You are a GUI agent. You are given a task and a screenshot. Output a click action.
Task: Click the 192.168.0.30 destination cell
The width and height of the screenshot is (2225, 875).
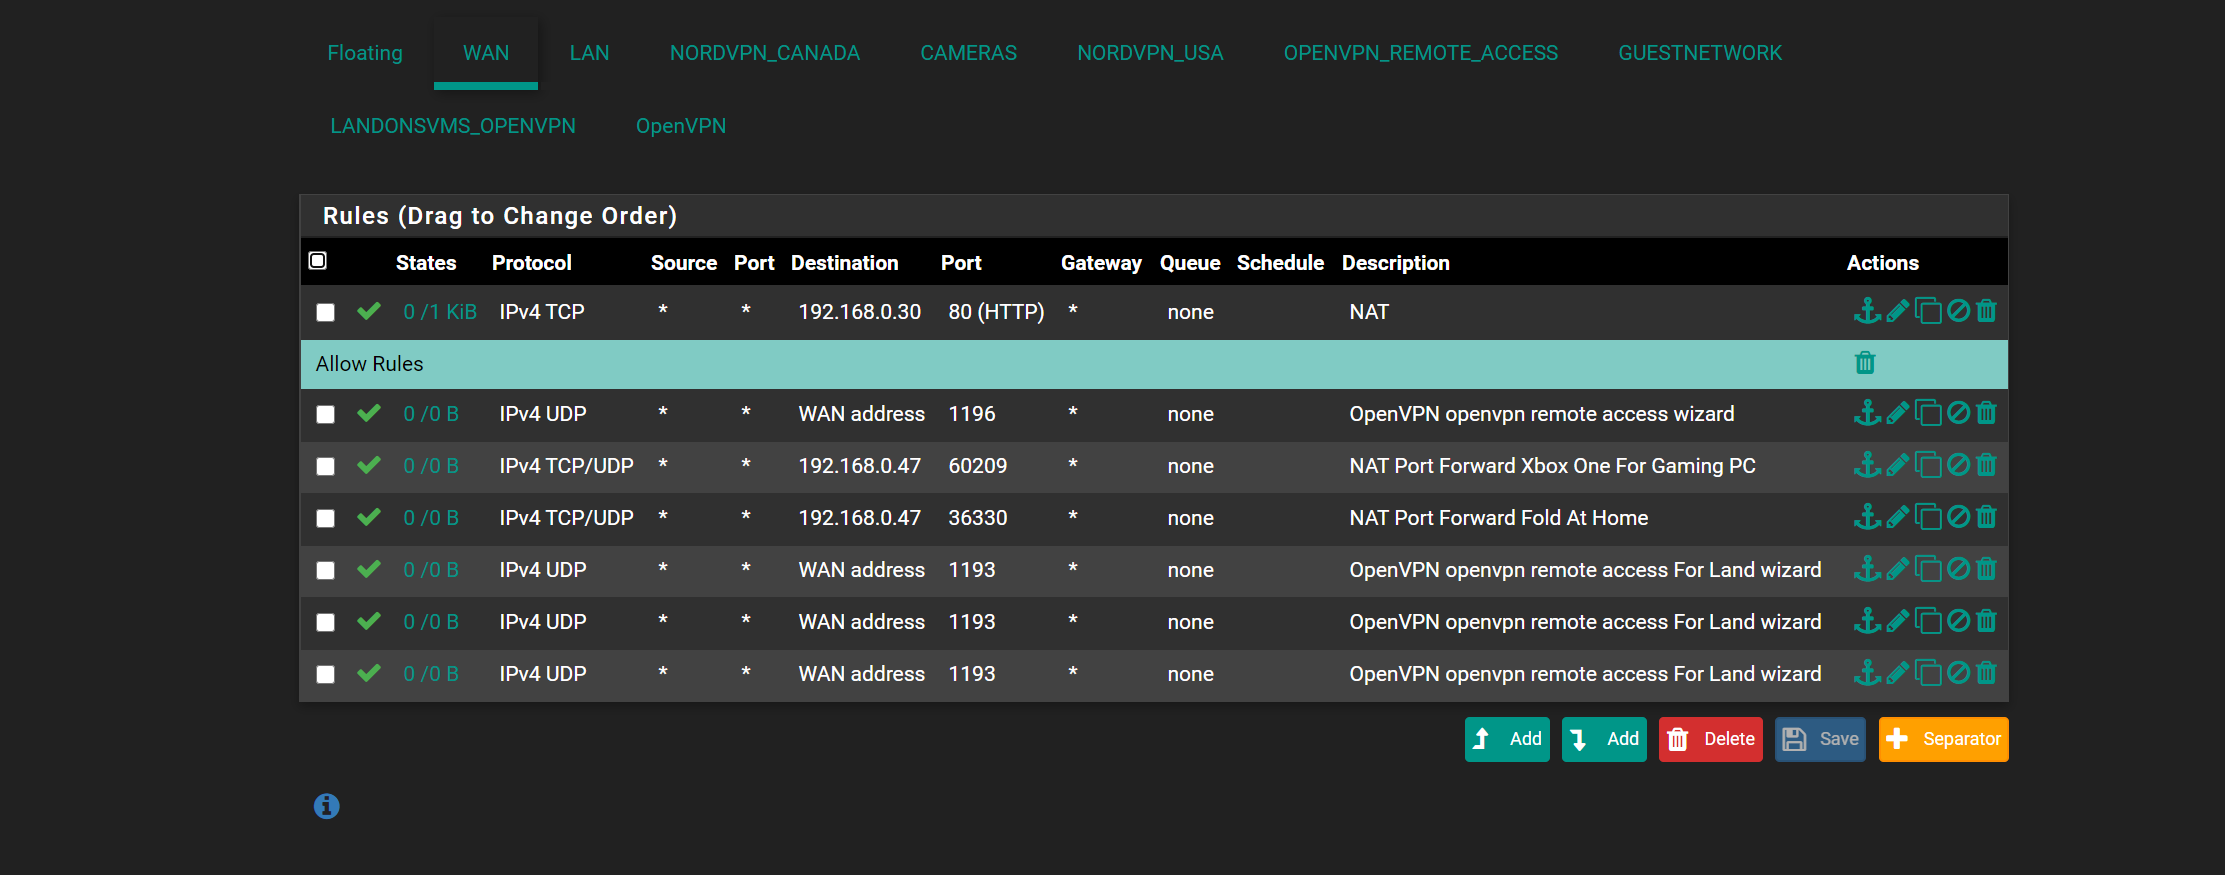pyautogui.click(x=859, y=312)
